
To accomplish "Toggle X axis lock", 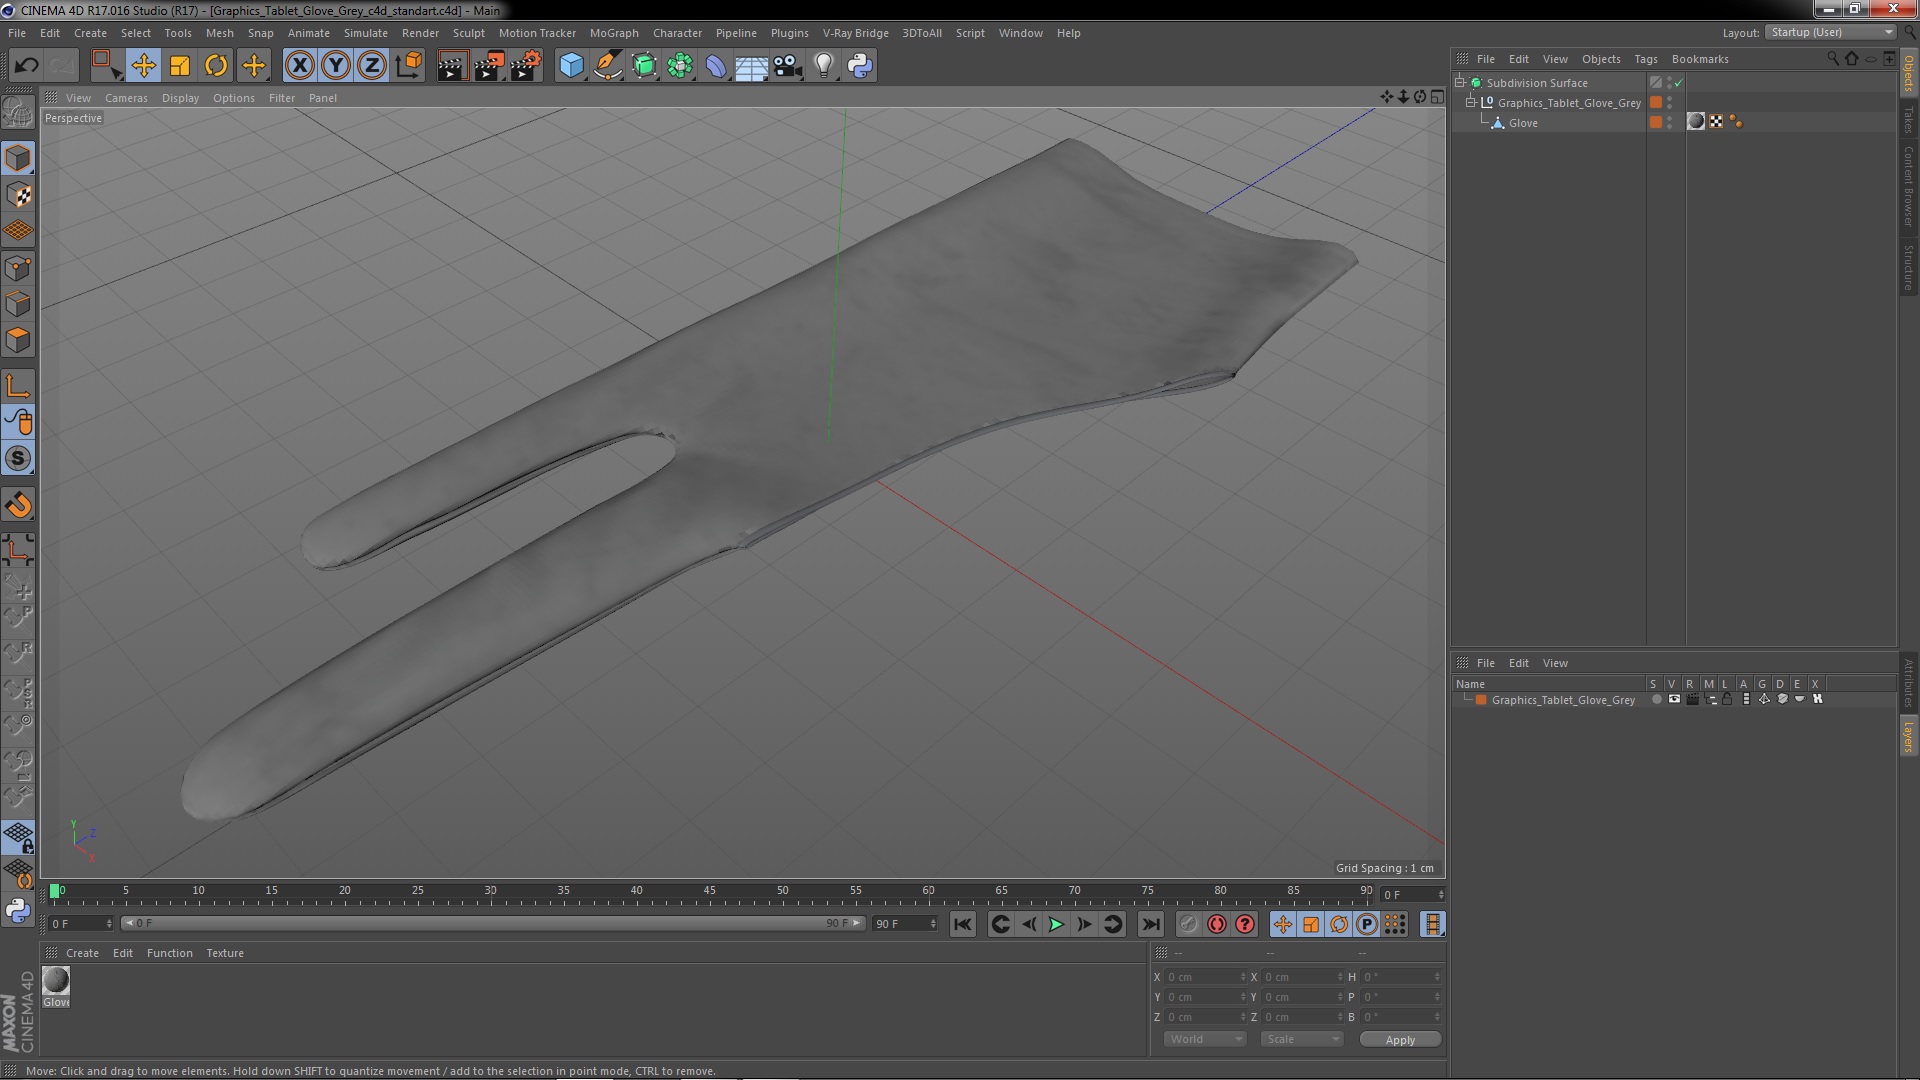I will [x=299, y=66].
